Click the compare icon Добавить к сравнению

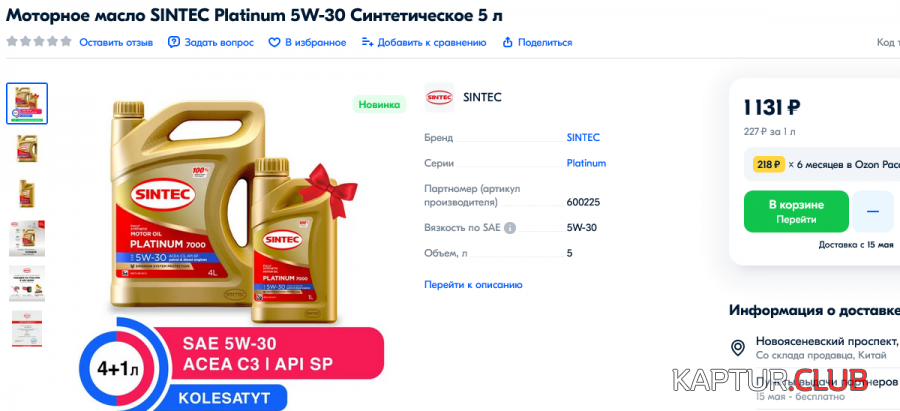tap(367, 42)
